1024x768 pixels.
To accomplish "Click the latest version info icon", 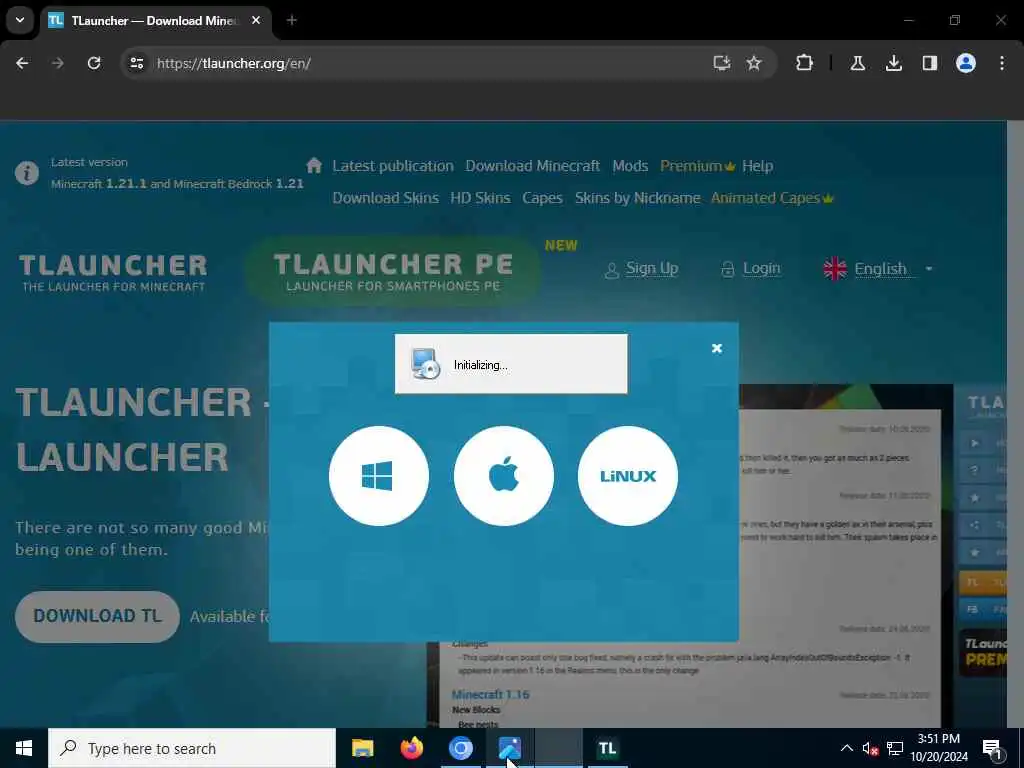I will 27,173.
